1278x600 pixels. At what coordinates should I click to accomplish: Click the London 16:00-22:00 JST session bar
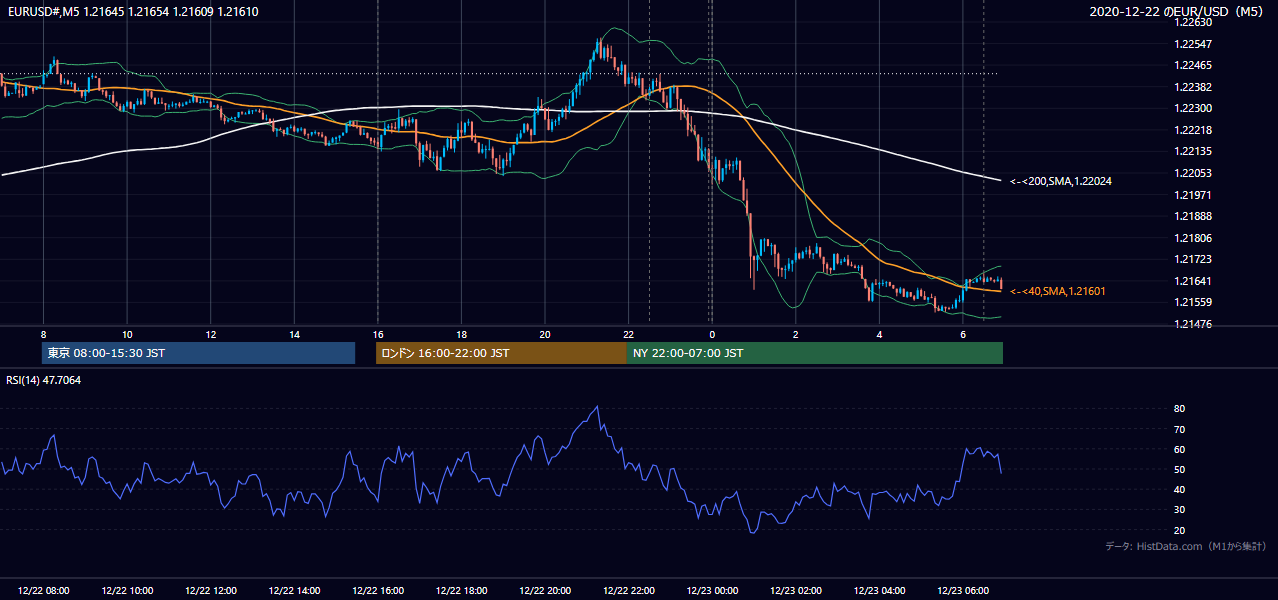click(501, 353)
